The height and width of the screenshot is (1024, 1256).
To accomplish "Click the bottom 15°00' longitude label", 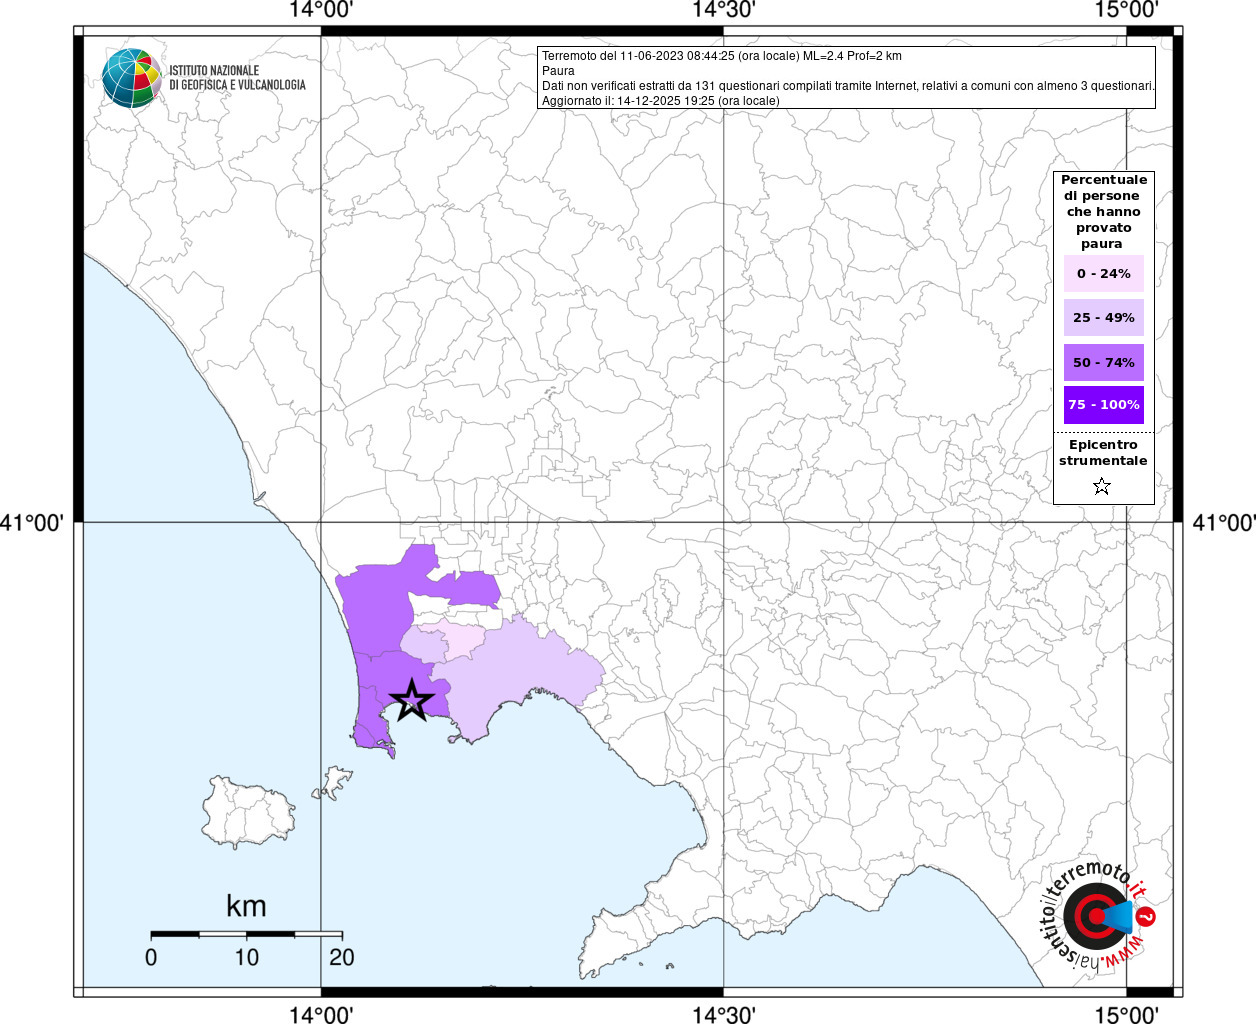I will click(x=1127, y=1014).
